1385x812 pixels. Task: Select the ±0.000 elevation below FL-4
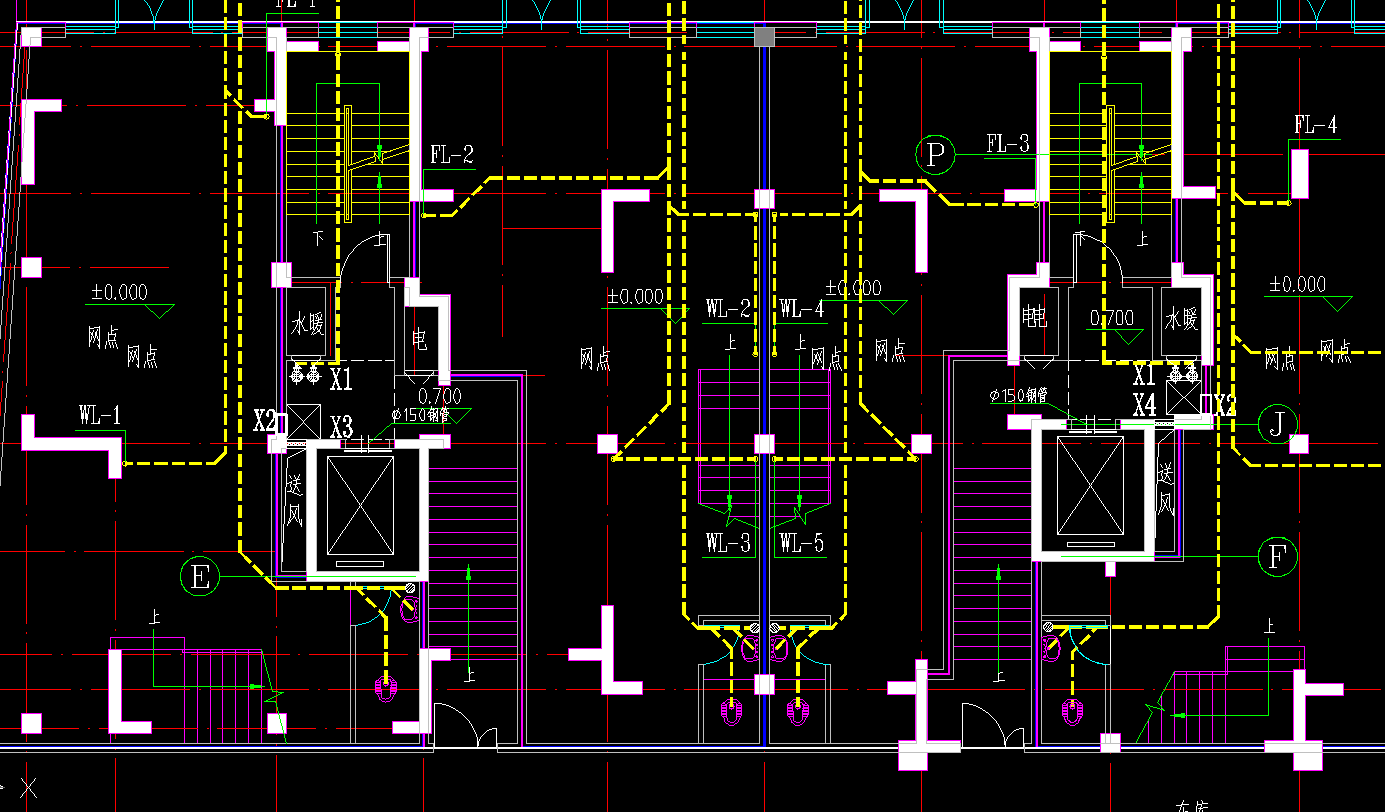1297,285
